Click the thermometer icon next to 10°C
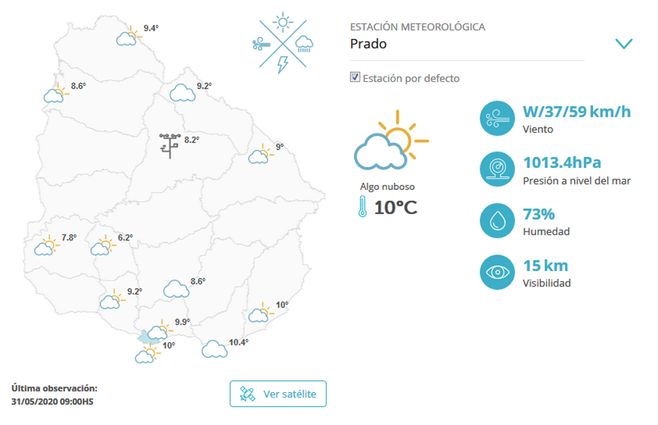This screenshot has width=658, height=425. tap(359, 208)
